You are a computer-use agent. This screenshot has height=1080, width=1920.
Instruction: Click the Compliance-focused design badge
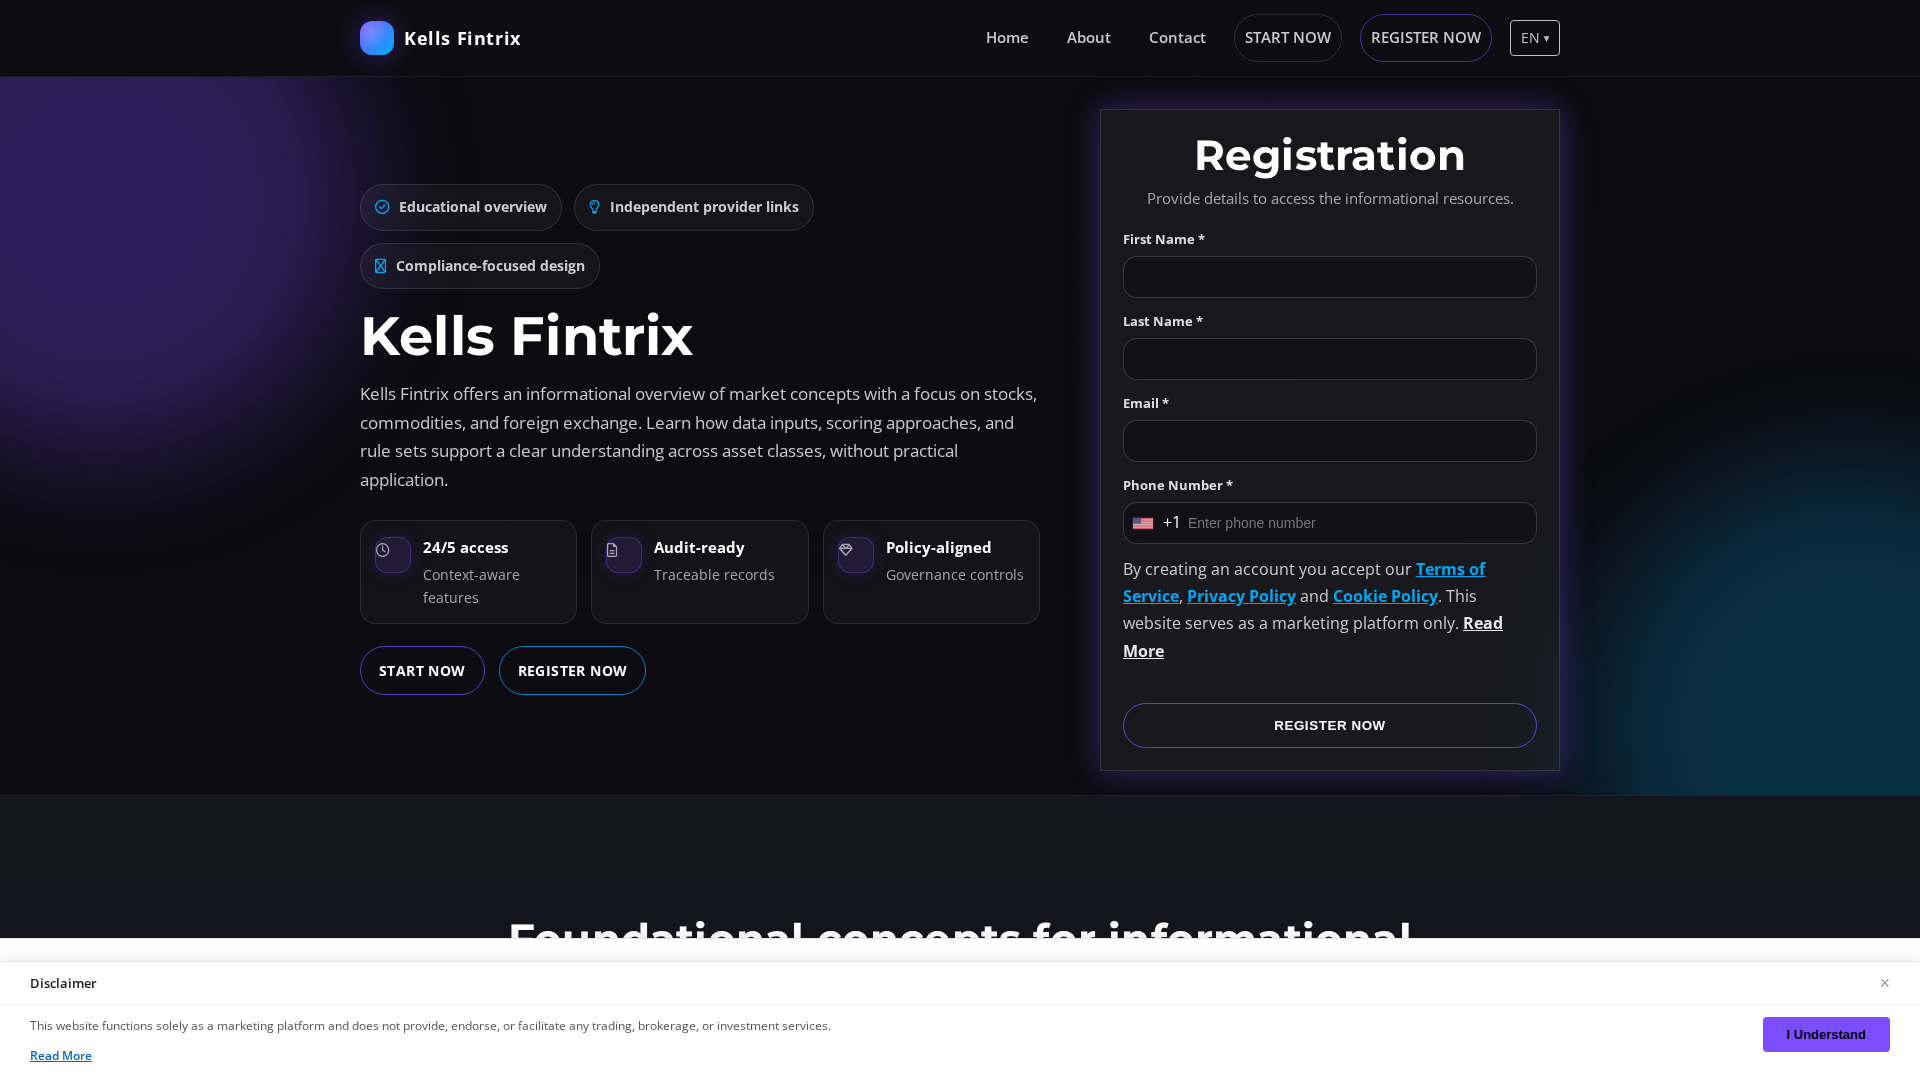click(480, 266)
